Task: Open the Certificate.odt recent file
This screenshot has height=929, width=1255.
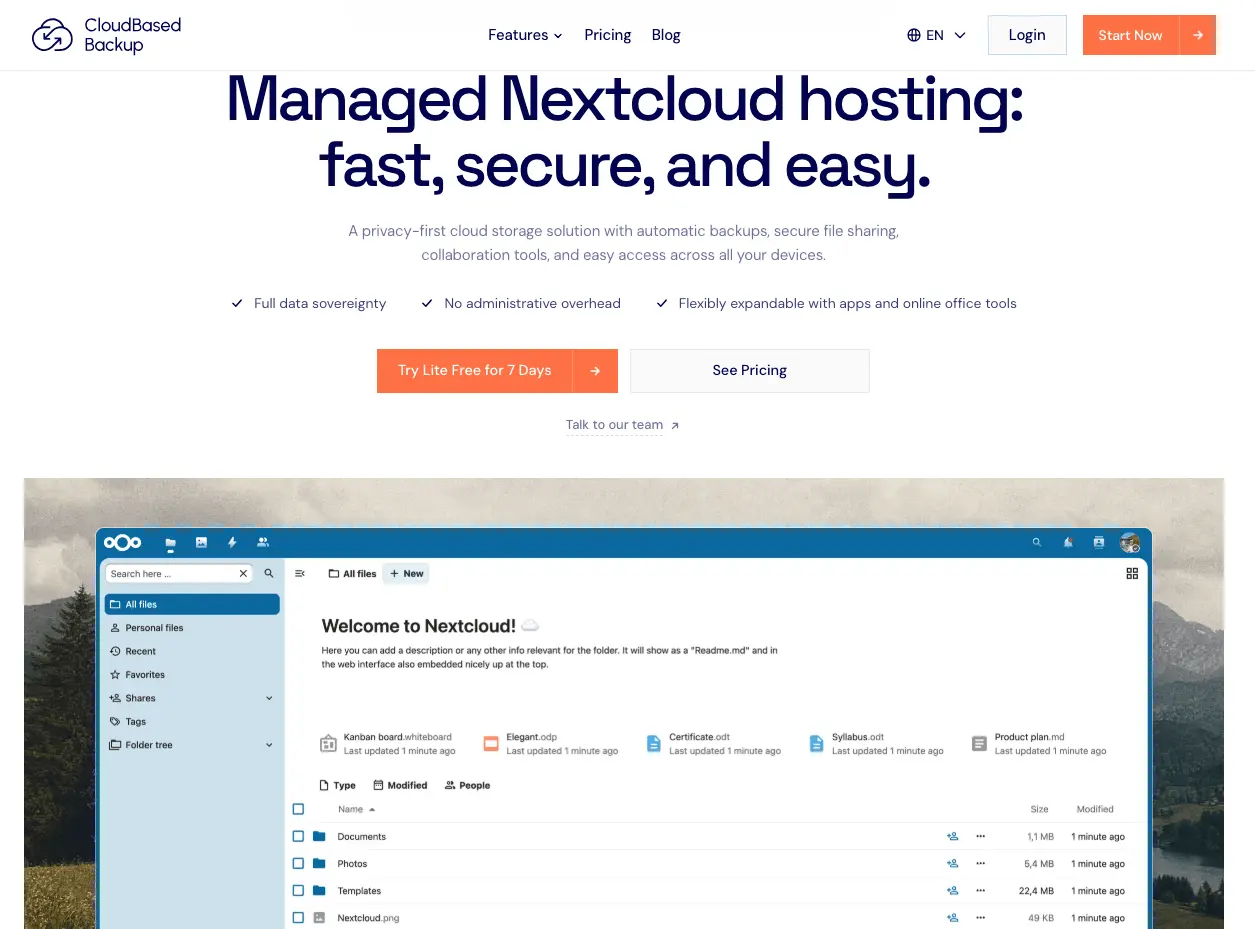Action: click(715, 744)
